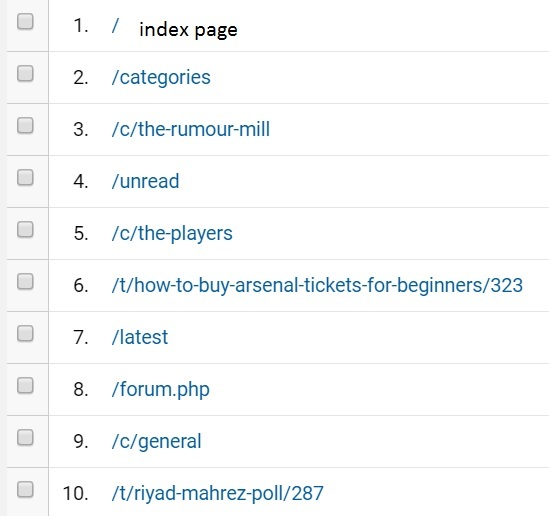Open the /categories page link

click(161, 78)
